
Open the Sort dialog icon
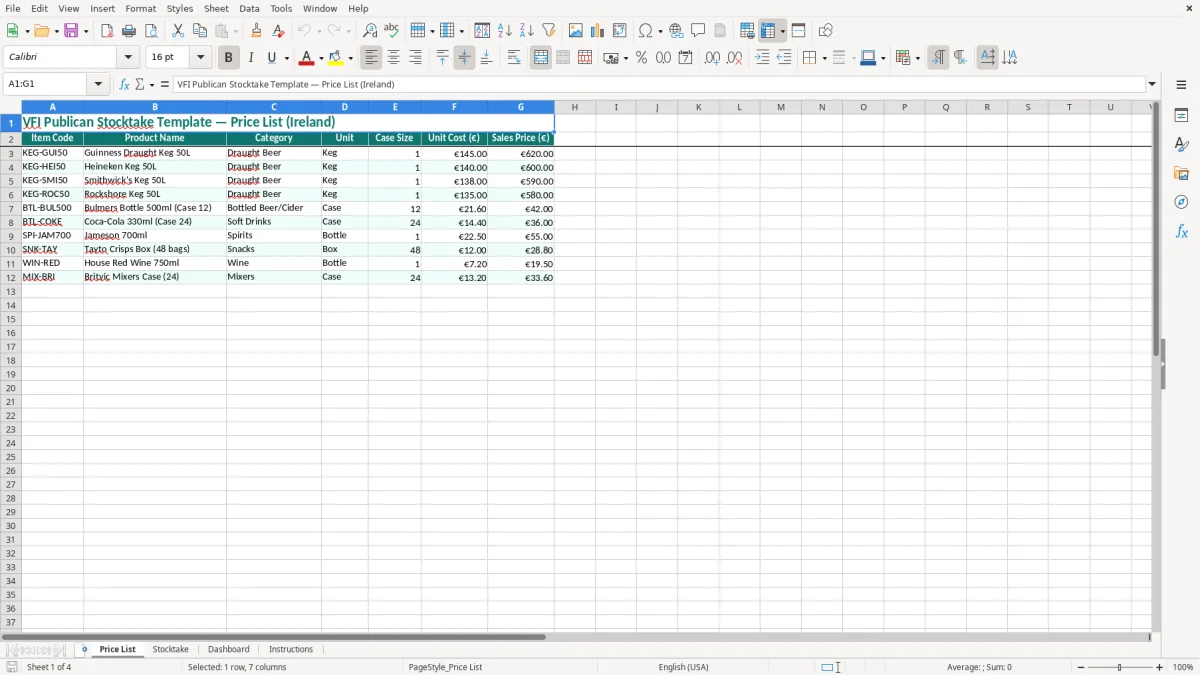482,31
